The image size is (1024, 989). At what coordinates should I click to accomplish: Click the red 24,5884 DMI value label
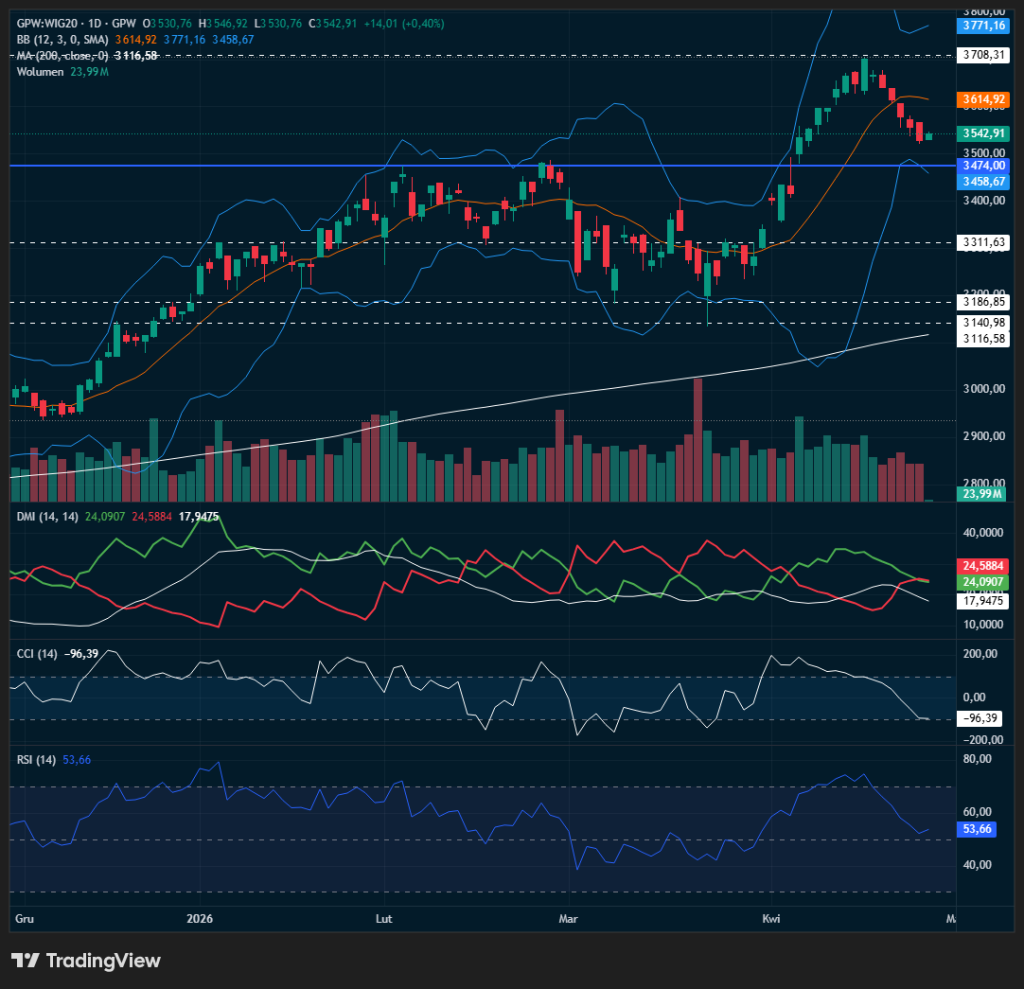(x=983, y=565)
